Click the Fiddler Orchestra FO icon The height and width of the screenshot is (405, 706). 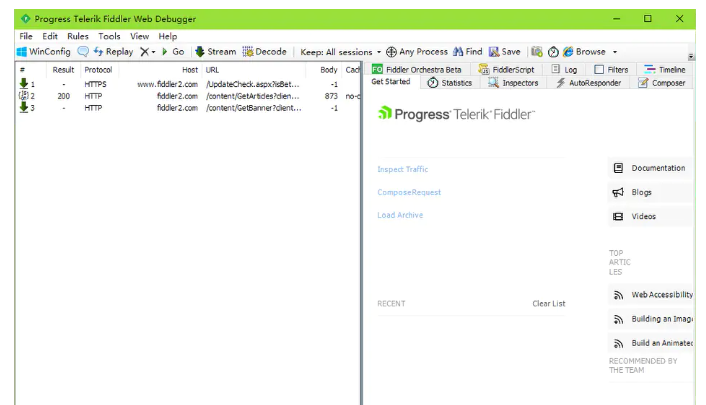coord(377,69)
